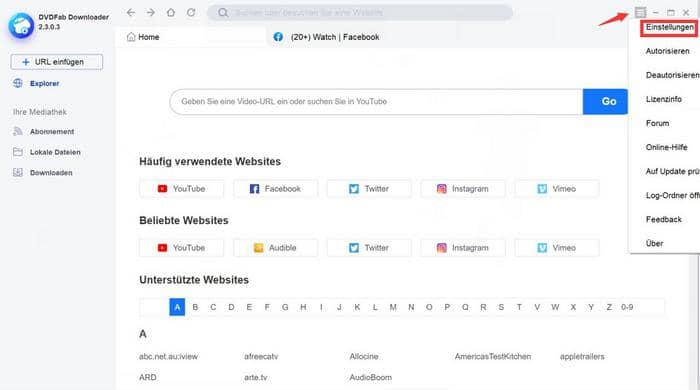
Task: Choose Feedback in the menu
Action: coord(663,219)
